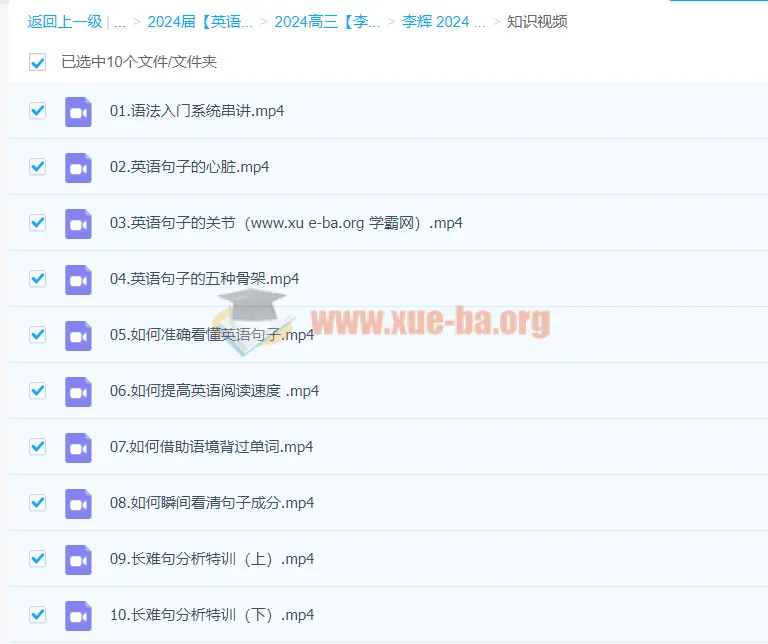Image resolution: width=768 pixels, height=644 pixels.
Task: Open file name 07.如何借助语境背过单词.mp4
Action: click(212, 447)
